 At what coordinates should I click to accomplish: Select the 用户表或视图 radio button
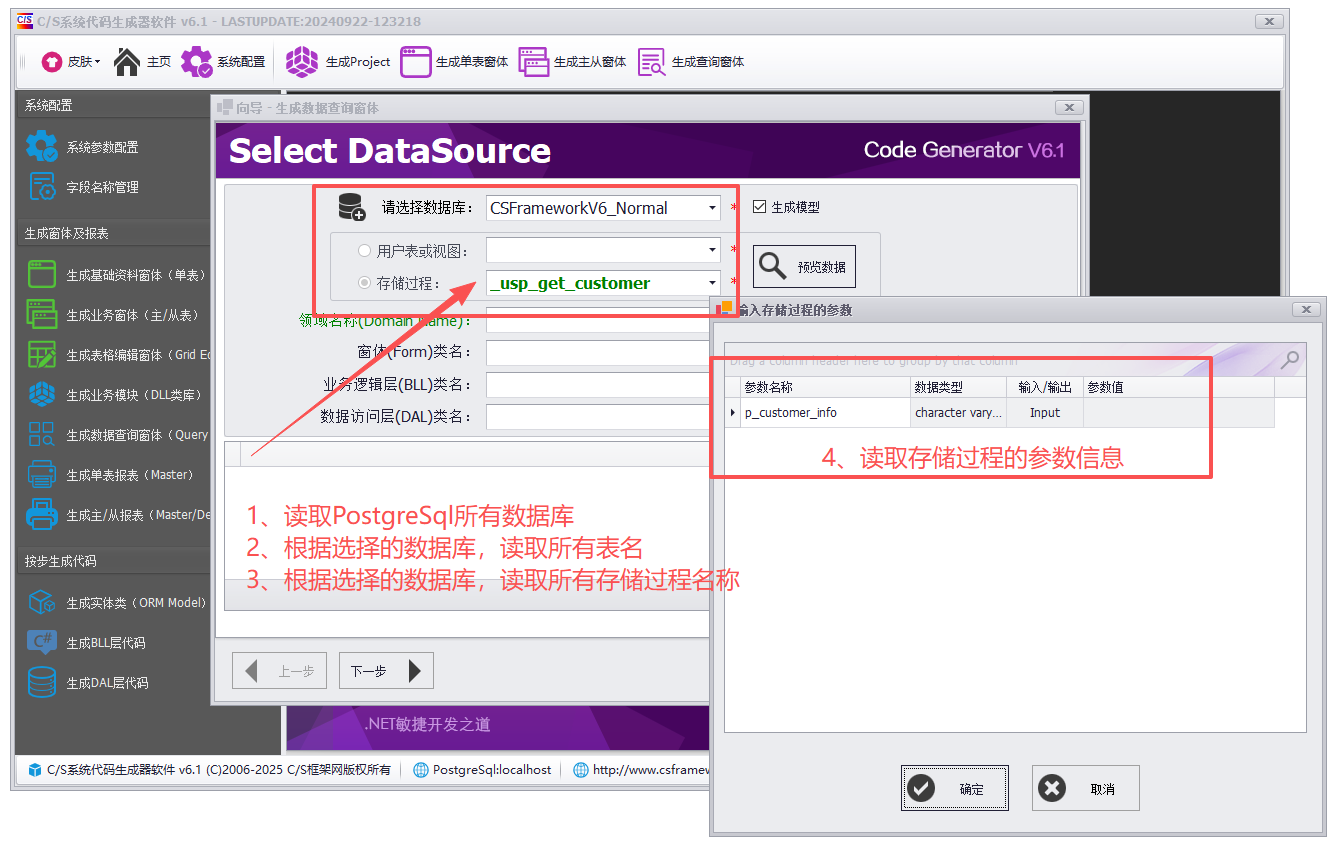363,250
